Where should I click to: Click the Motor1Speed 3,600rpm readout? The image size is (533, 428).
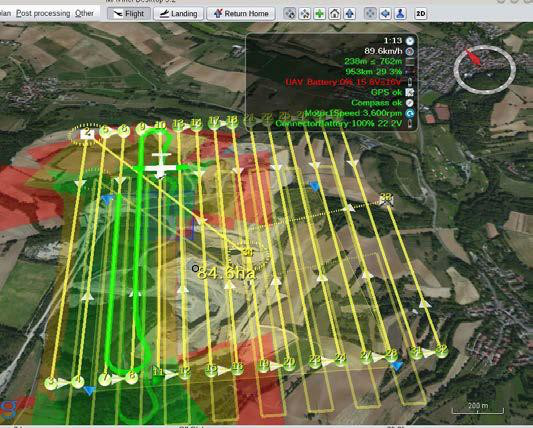(353, 113)
